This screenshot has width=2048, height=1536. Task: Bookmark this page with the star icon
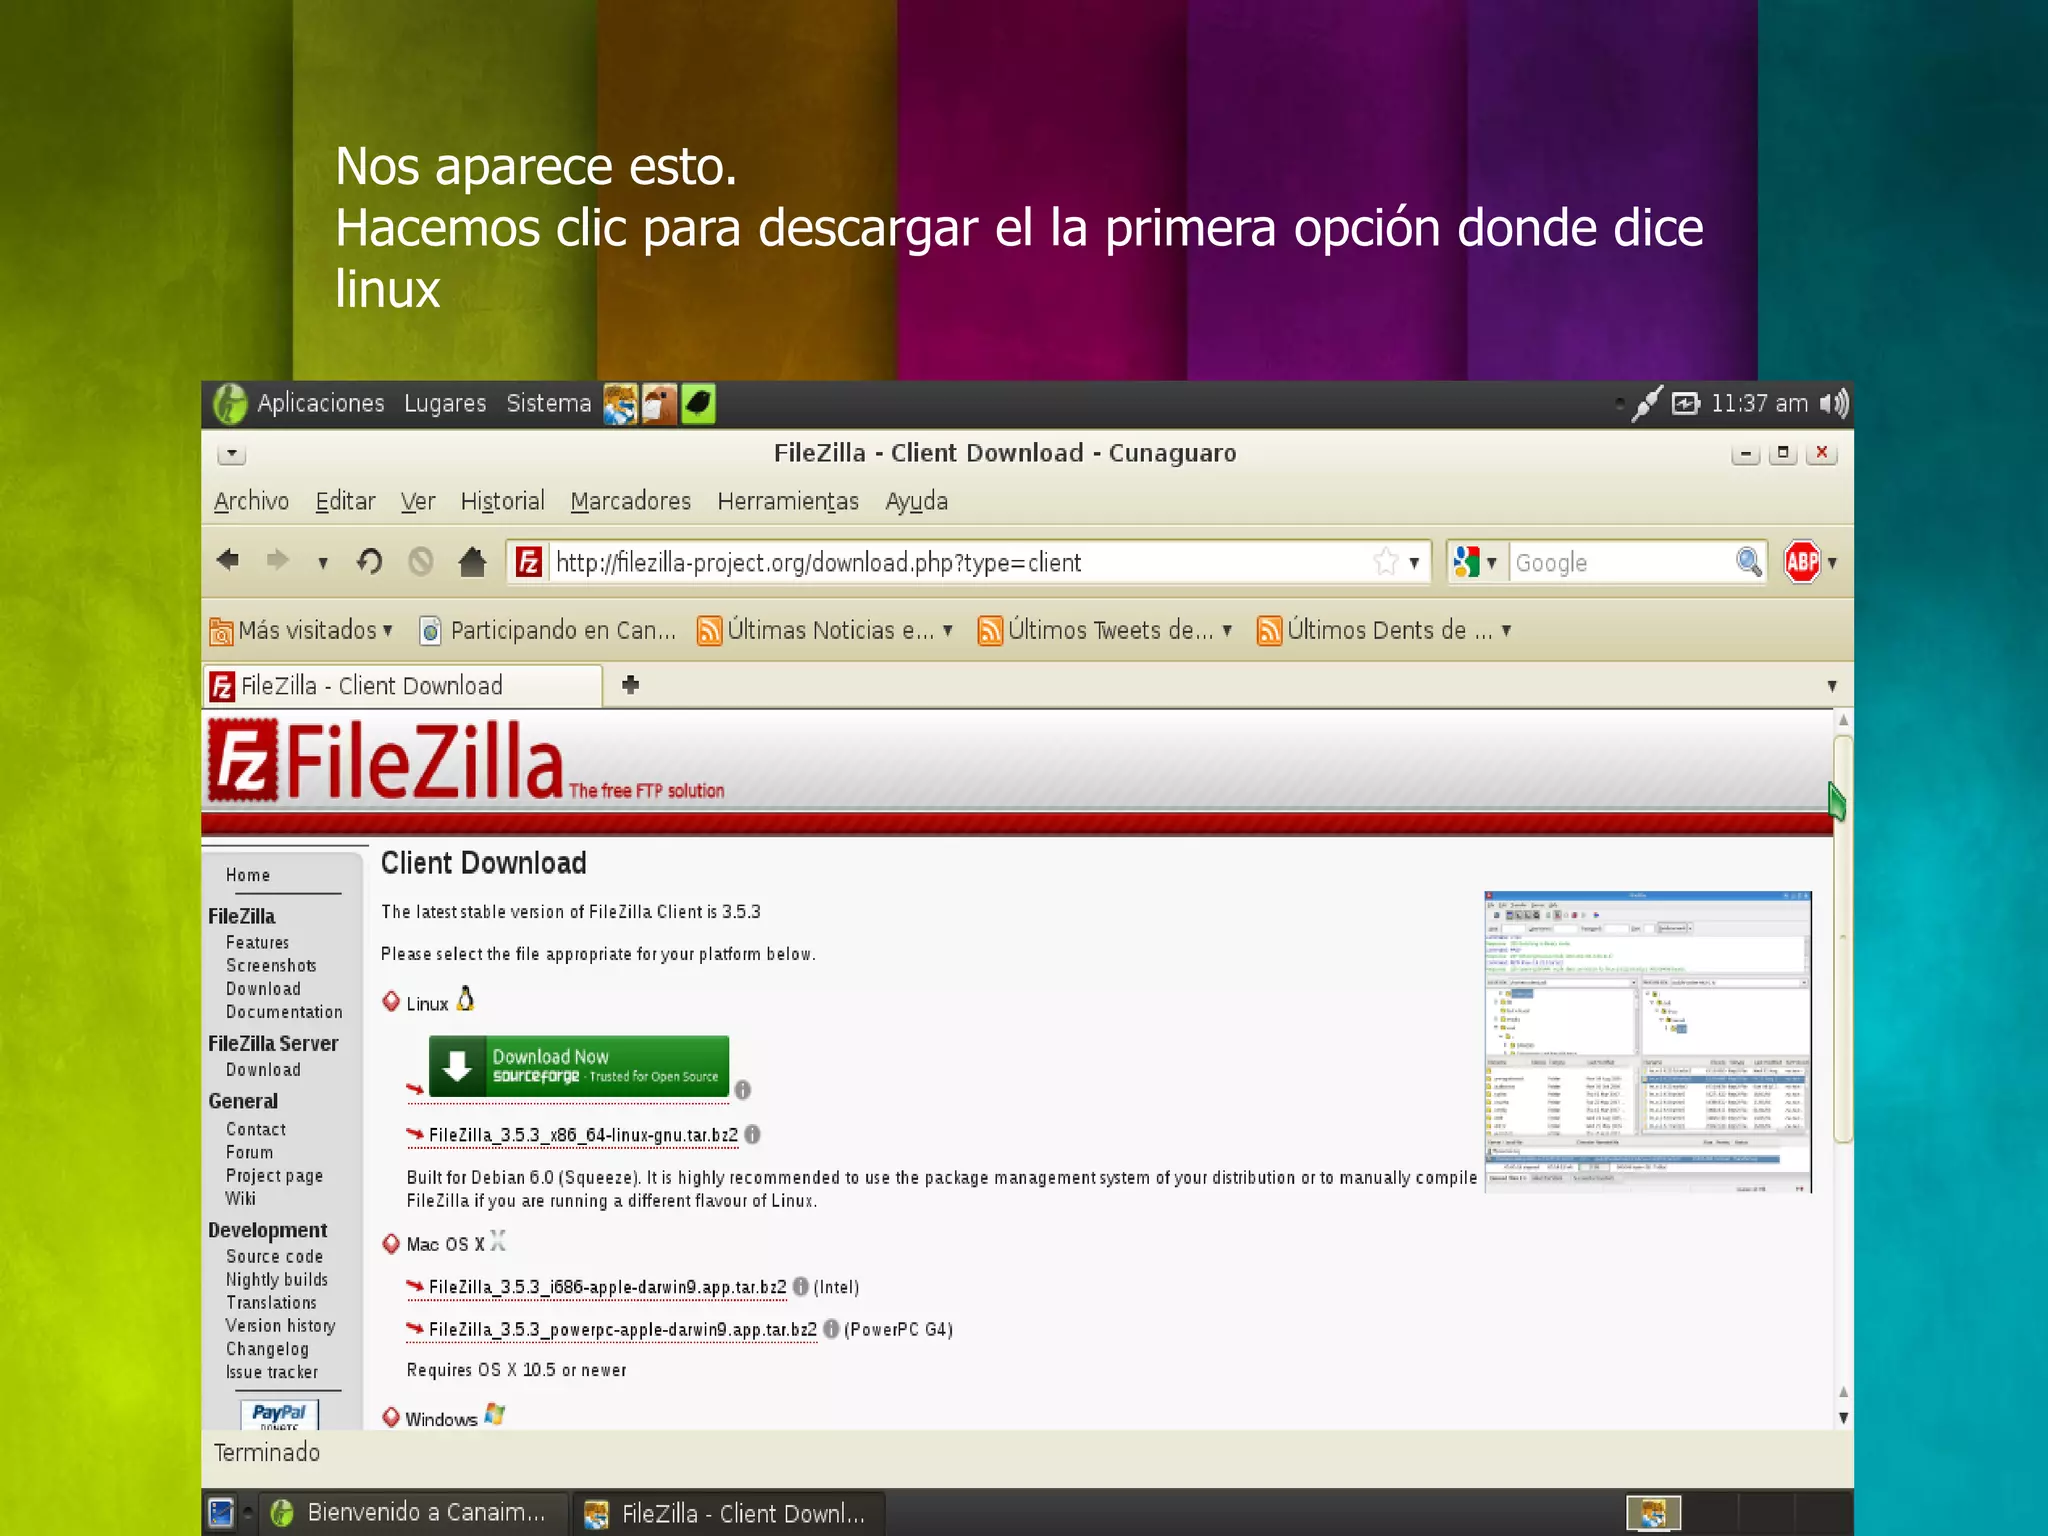point(1386,562)
